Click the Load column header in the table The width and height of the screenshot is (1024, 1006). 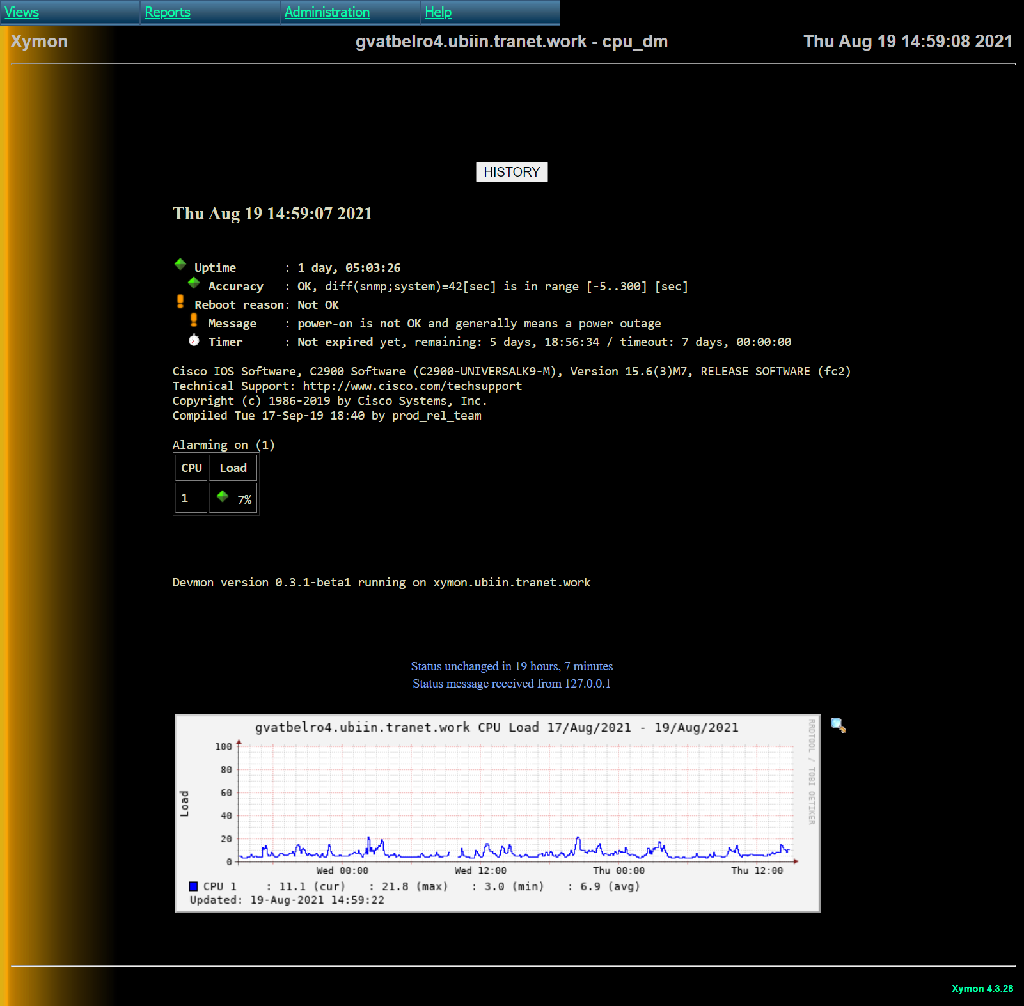pos(233,468)
